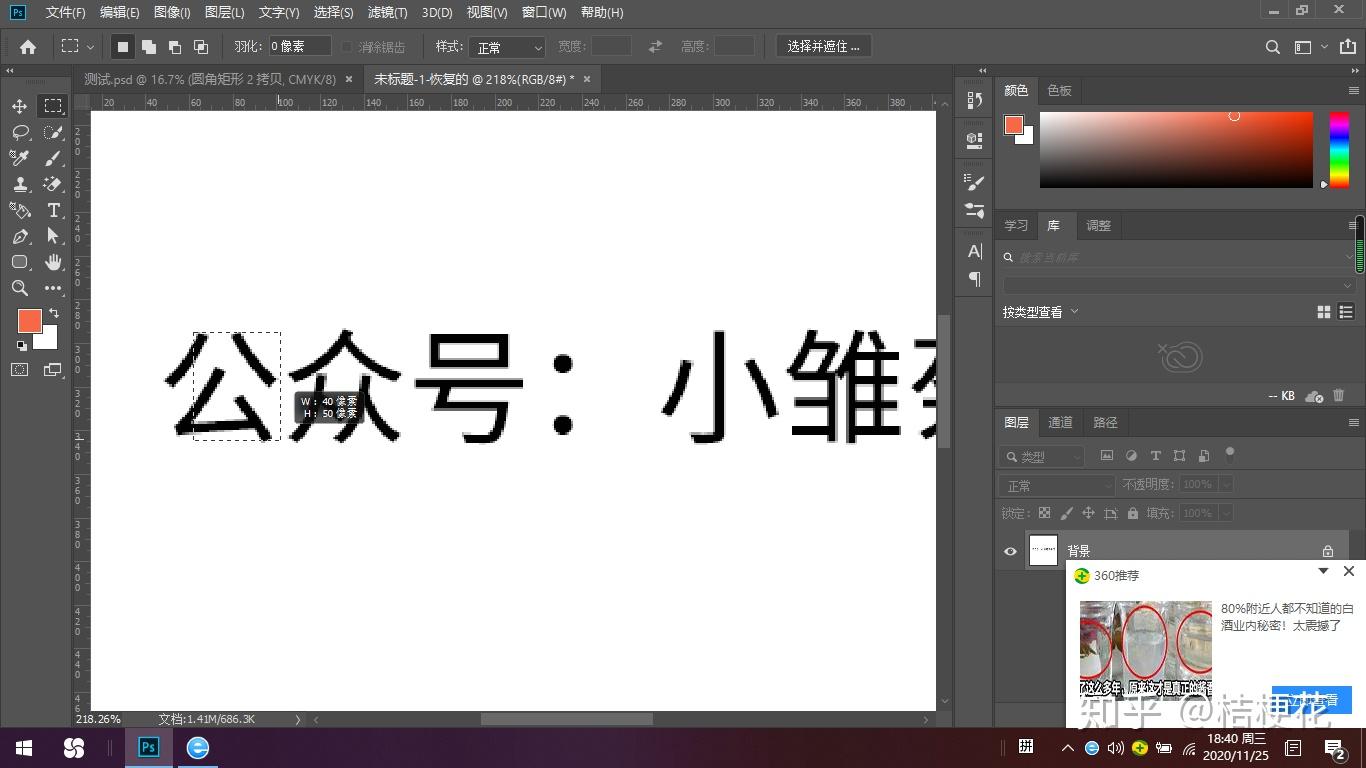This screenshot has width=1366, height=768.
Task: Switch library to list view
Action: tap(1346, 312)
